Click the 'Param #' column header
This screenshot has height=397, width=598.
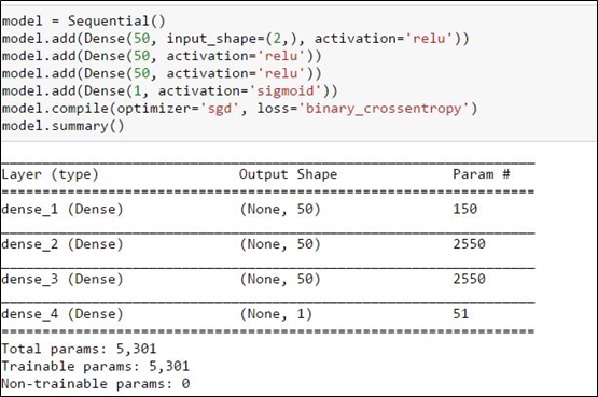(x=482, y=174)
